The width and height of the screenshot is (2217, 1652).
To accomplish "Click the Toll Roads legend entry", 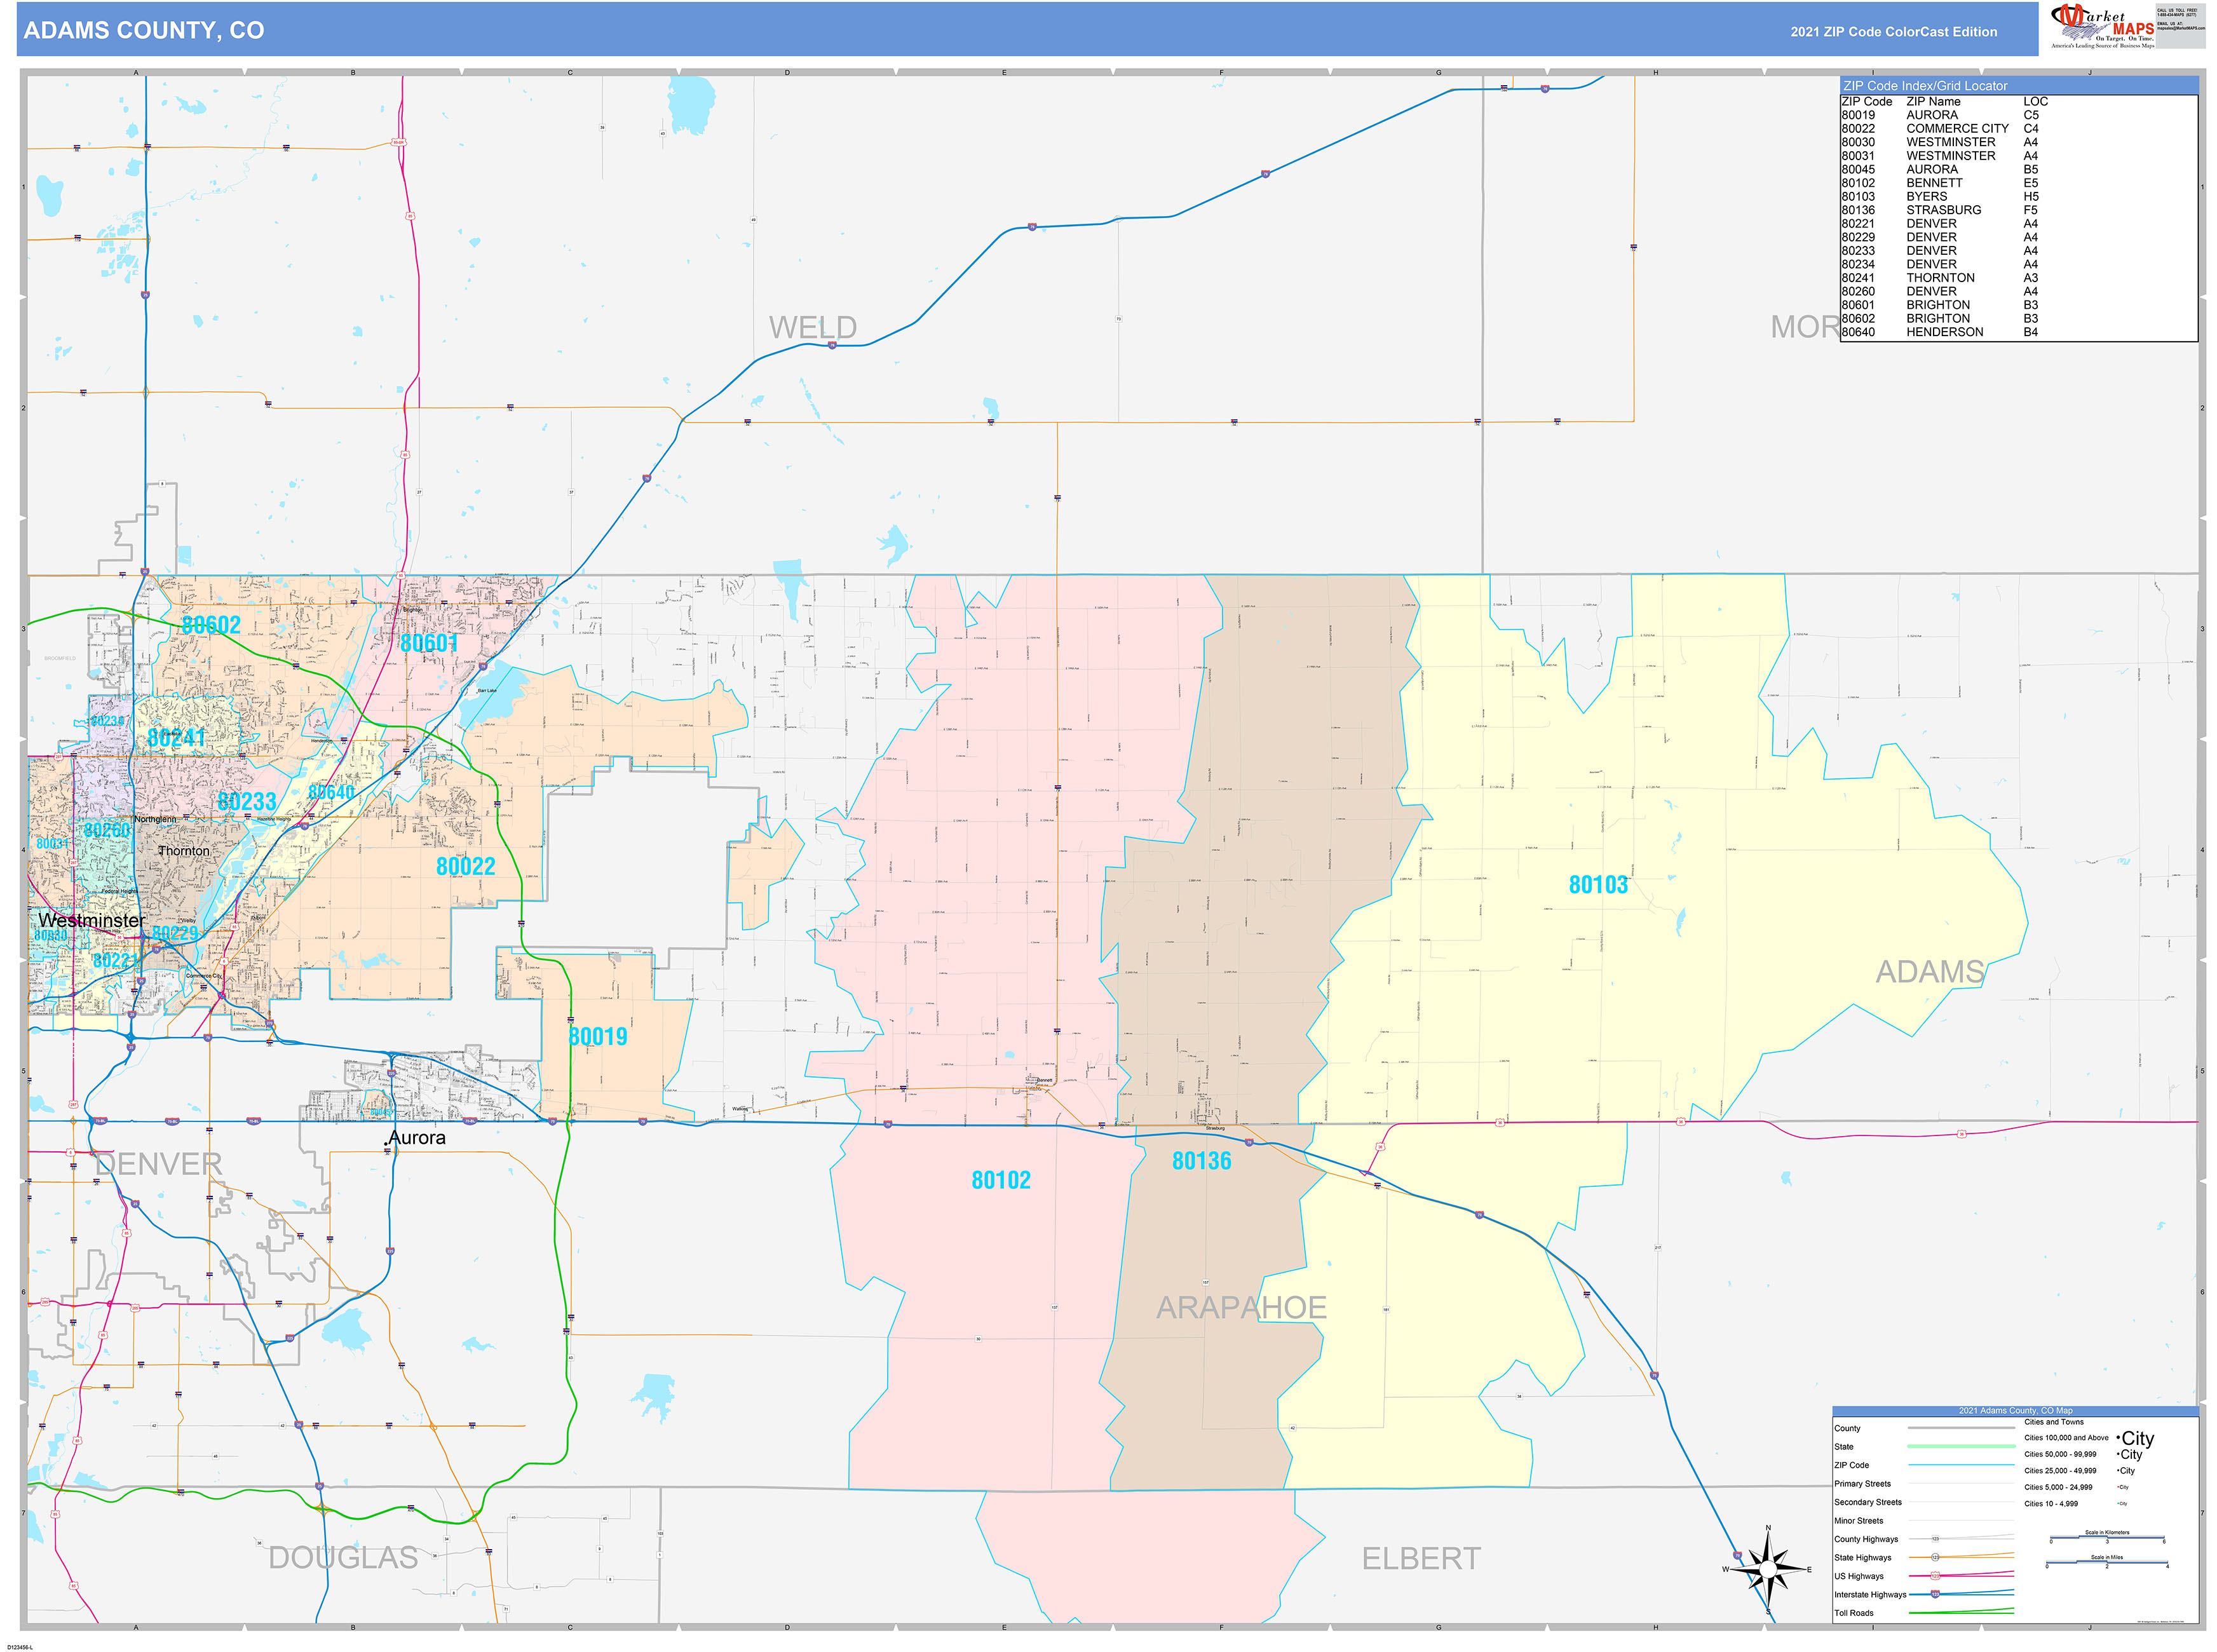I will tap(1853, 1613).
